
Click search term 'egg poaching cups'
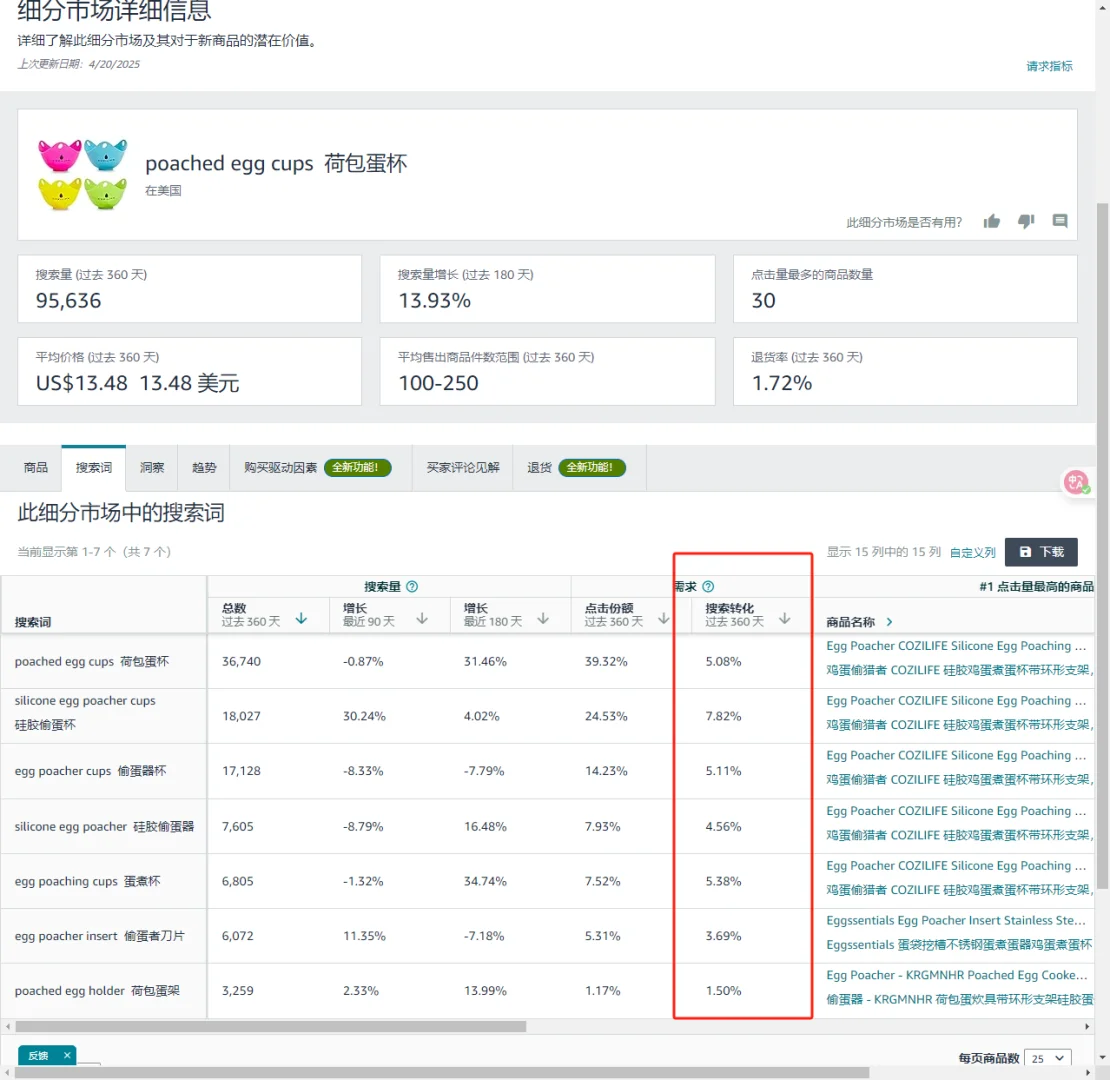tap(88, 881)
